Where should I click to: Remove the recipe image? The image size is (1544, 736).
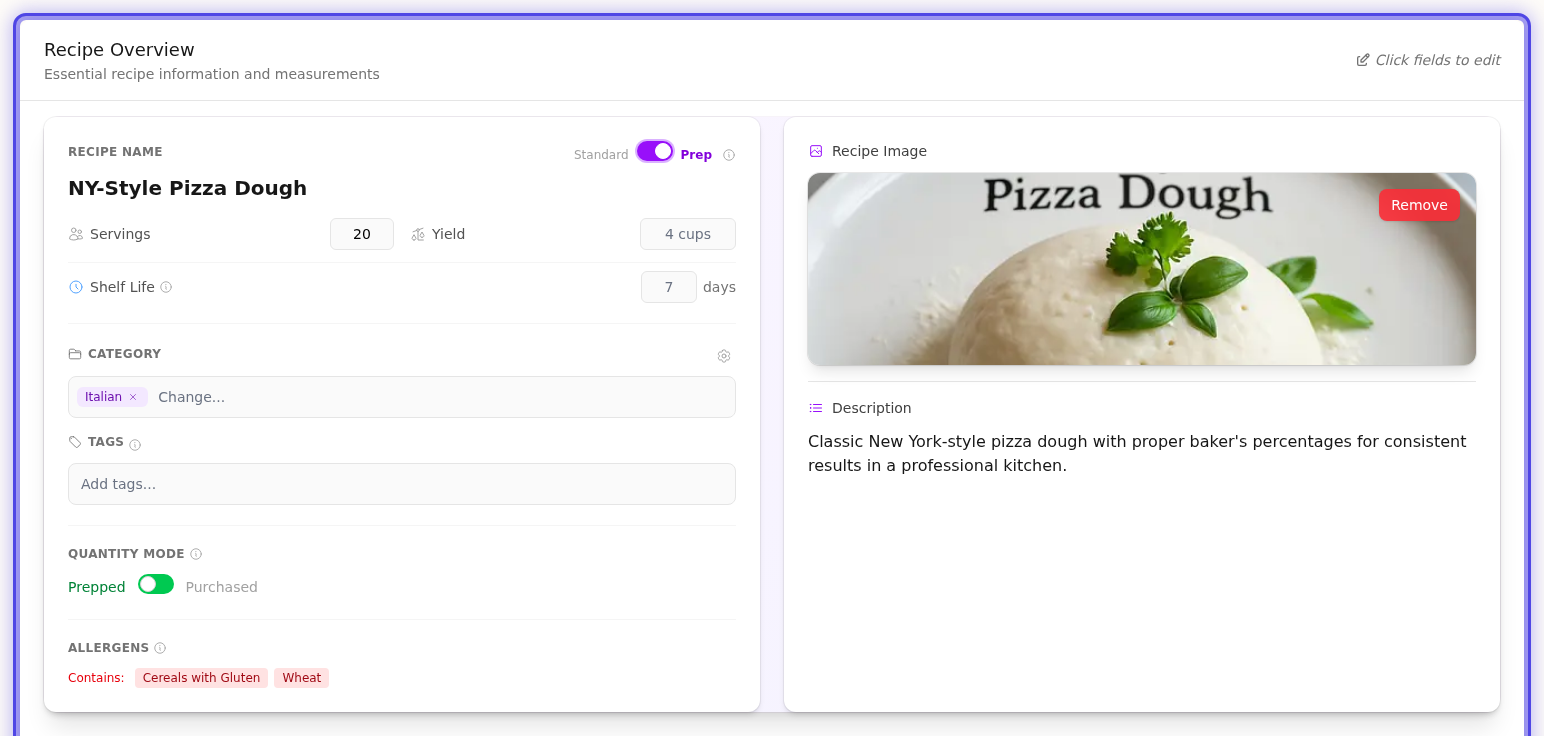pyautogui.click(x=1419, y=205)
